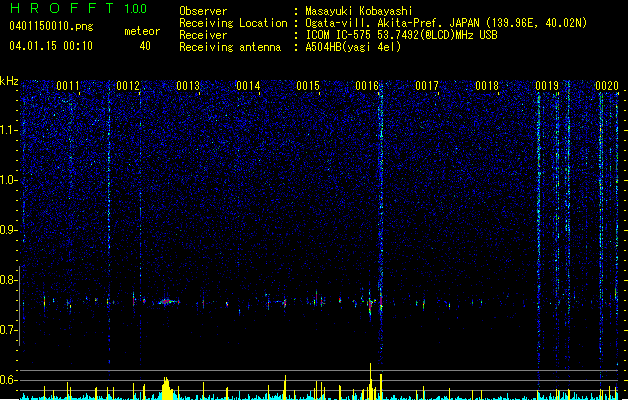This screenshot has width=629, height=400.
Task: Click the 'Receiver' field label
Action: [203, 35]
